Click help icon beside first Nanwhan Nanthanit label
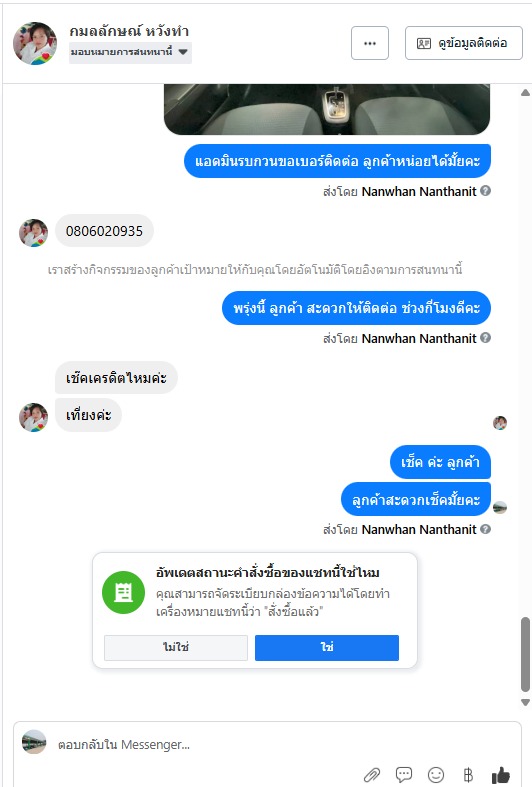Image resolution: width=532 pixels, height=787 pixels. (x=485, y=191)
